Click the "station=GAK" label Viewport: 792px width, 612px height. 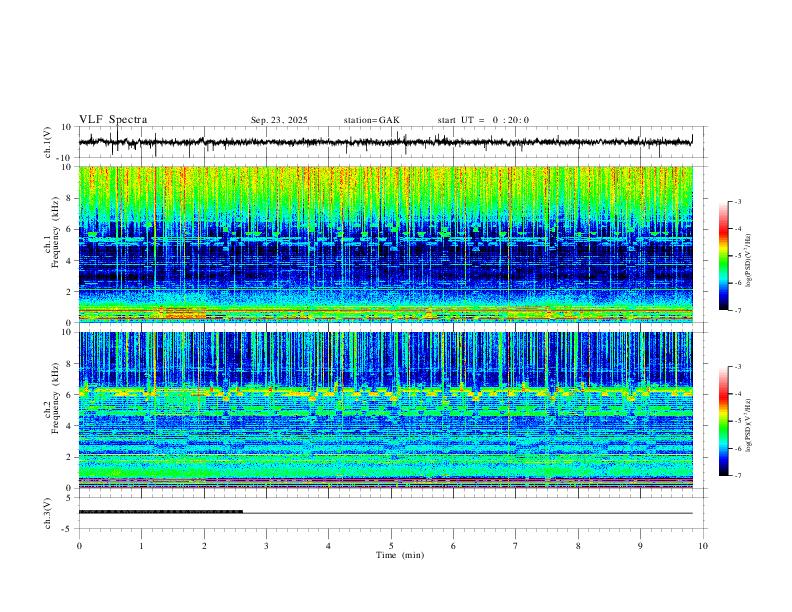point(371,120)
